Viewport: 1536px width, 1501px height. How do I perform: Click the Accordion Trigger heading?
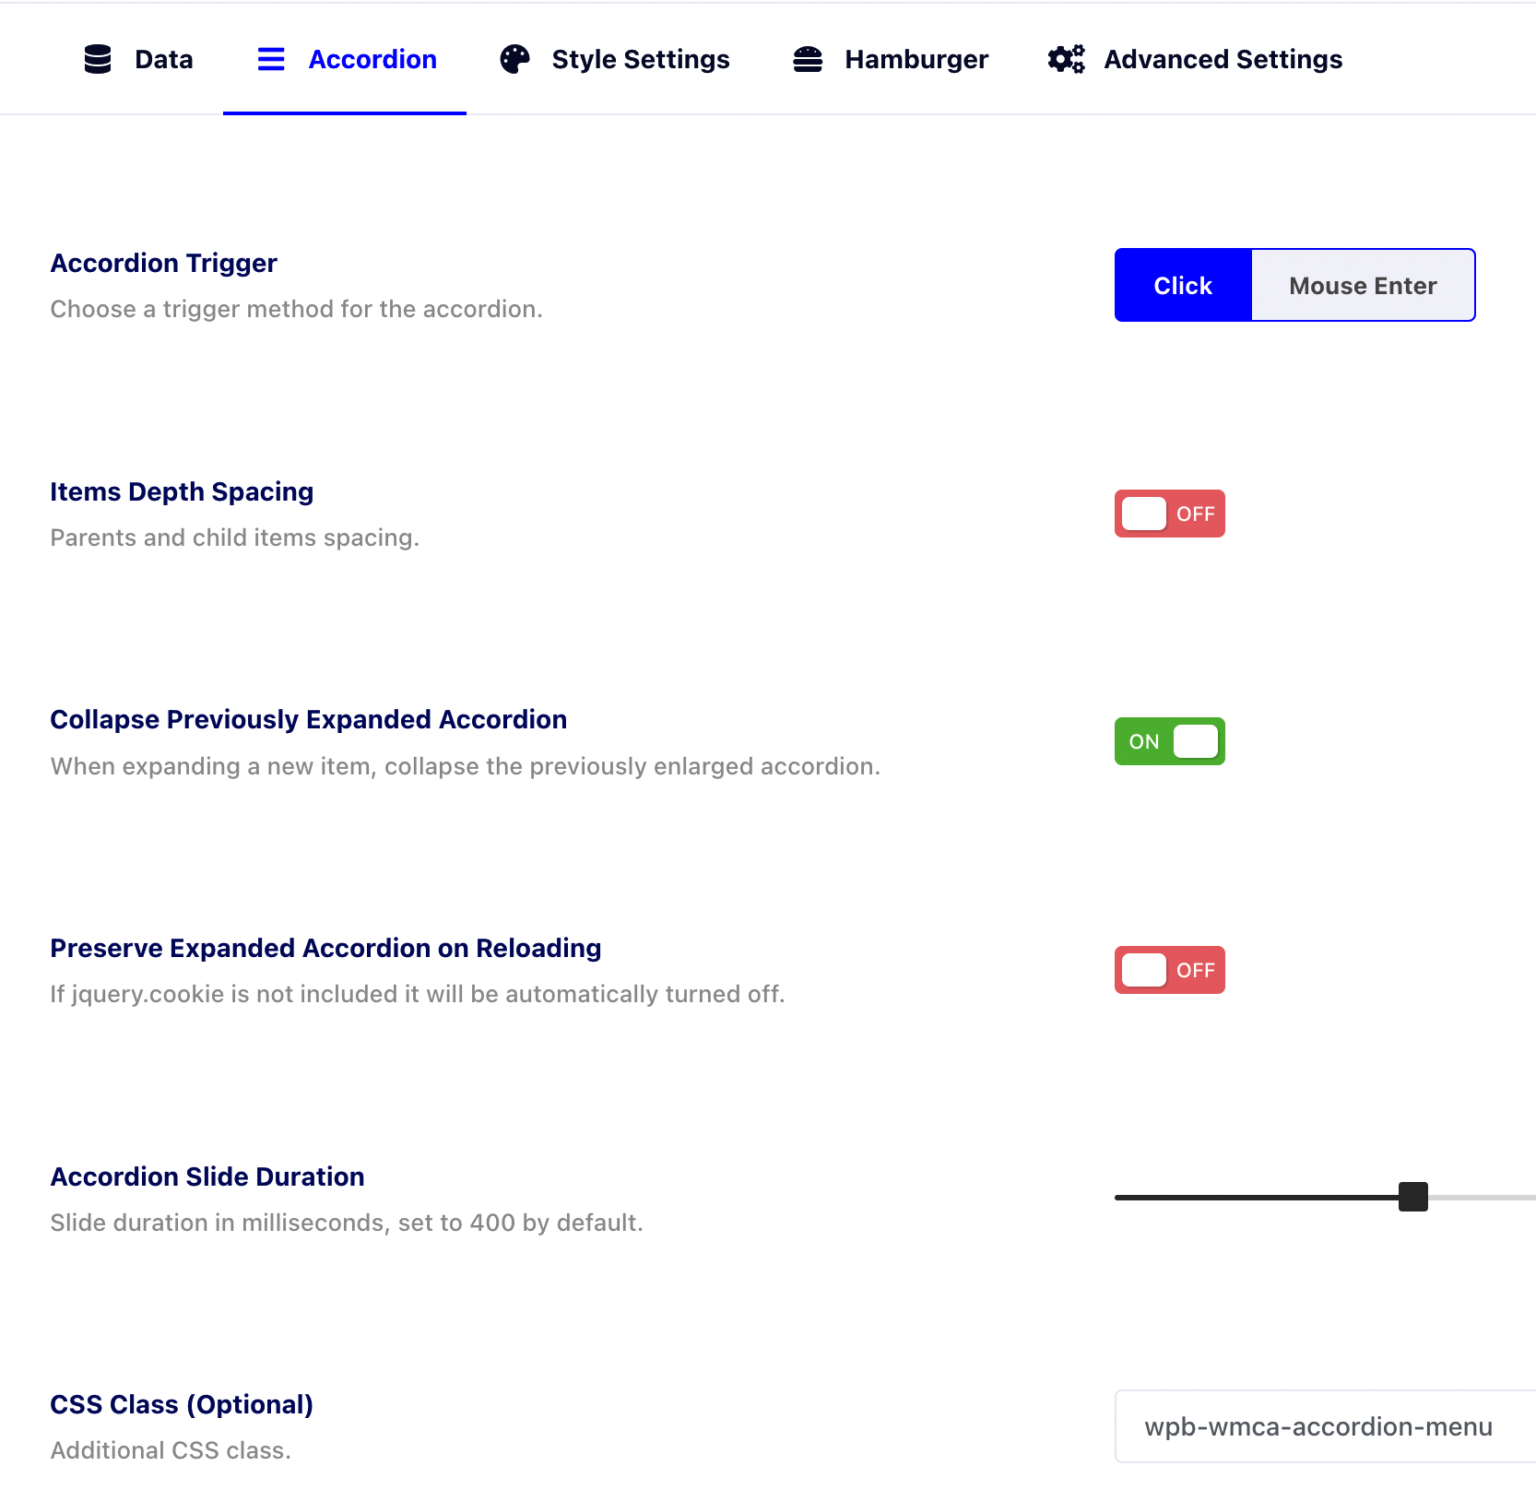click(x=164, y=263)
